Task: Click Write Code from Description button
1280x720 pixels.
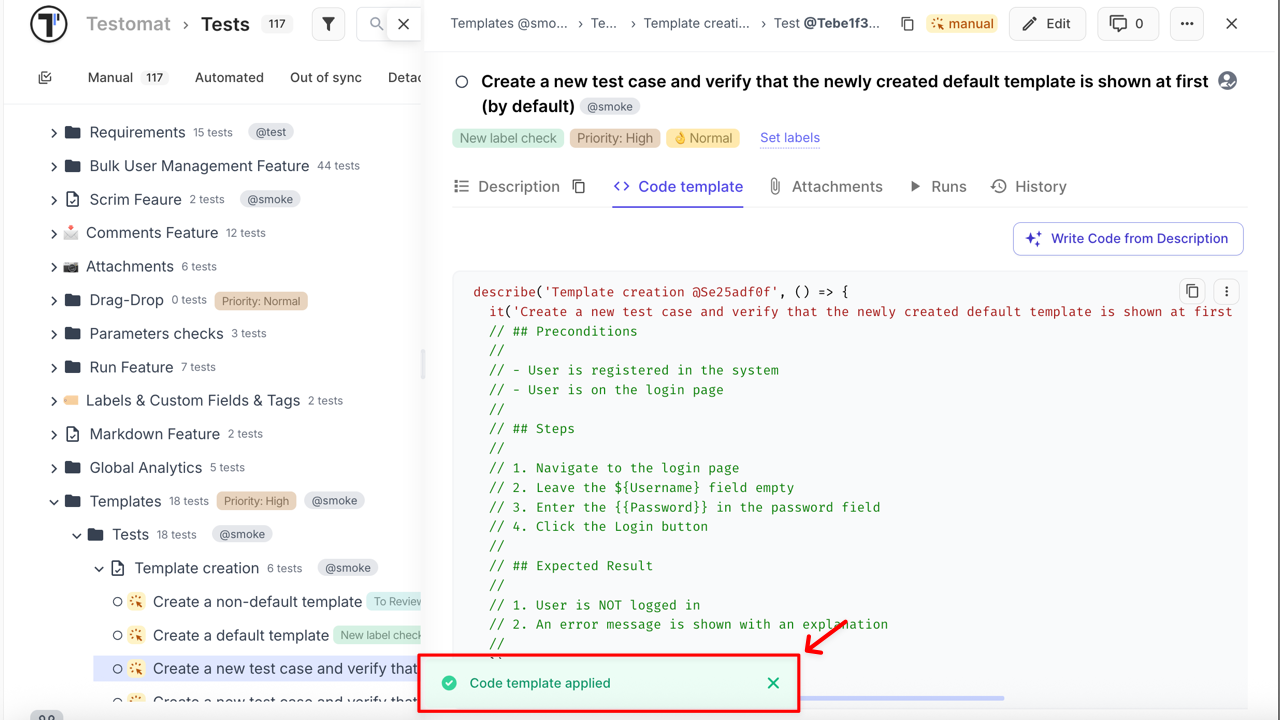Action: [x=1128, y=239]
